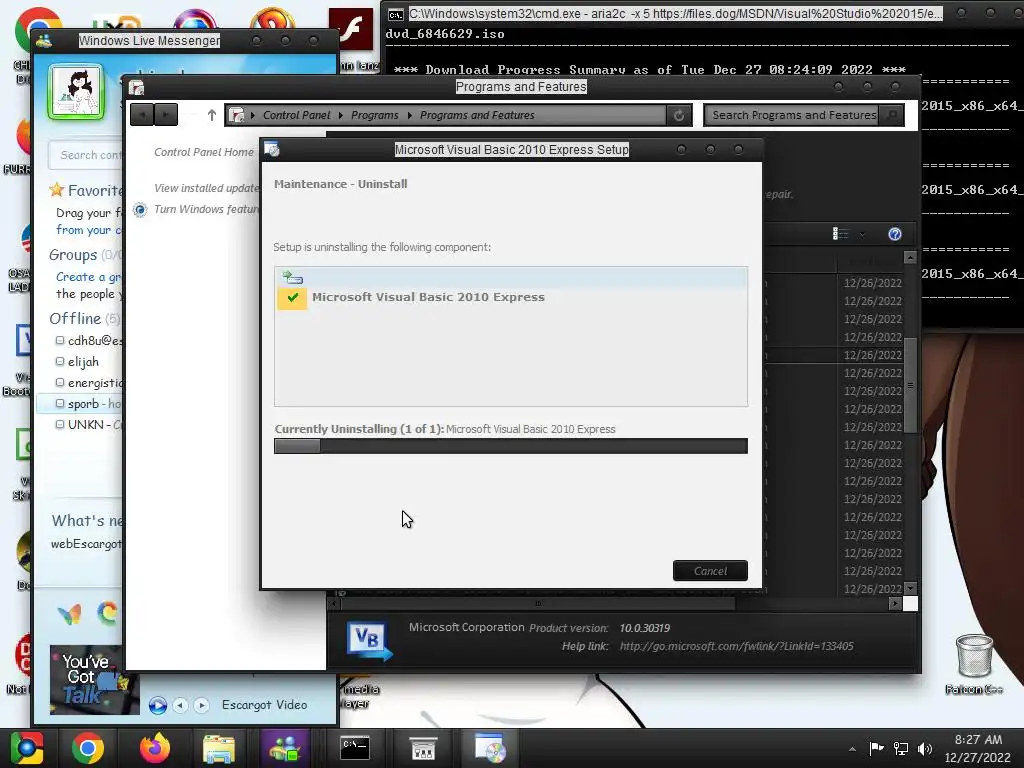Viewport: 1024px width, 768px height.
Task: Open the Microsoft help link URL
Action: (x=736, y=646)
